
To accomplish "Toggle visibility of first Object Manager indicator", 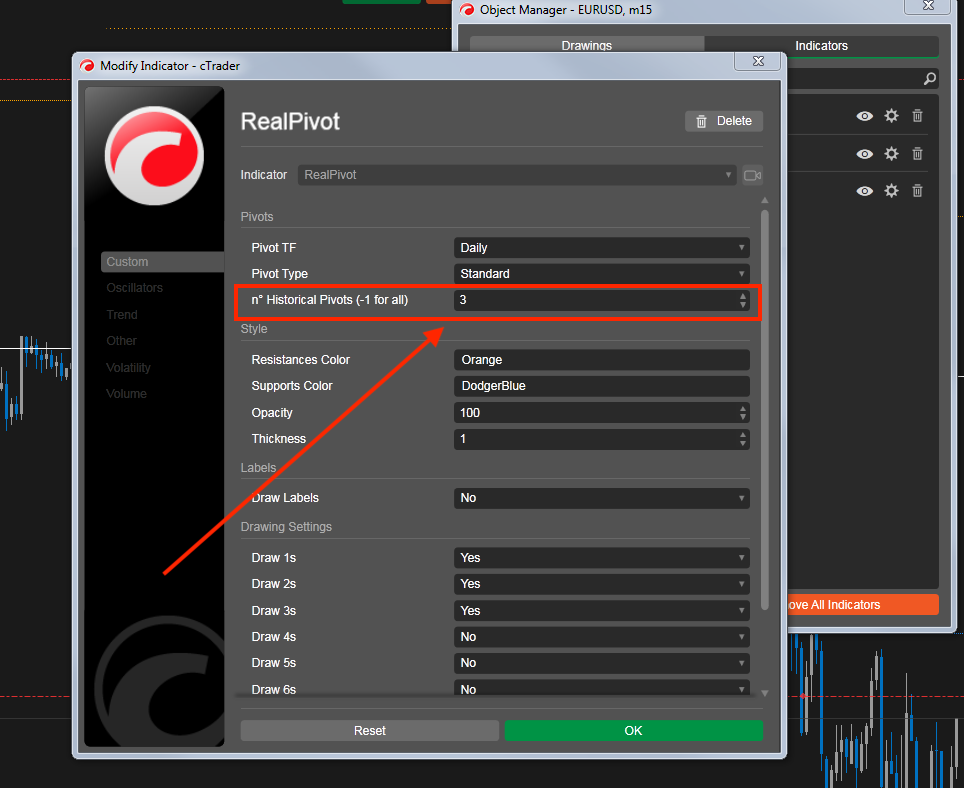I will click(x=864, y=116).
